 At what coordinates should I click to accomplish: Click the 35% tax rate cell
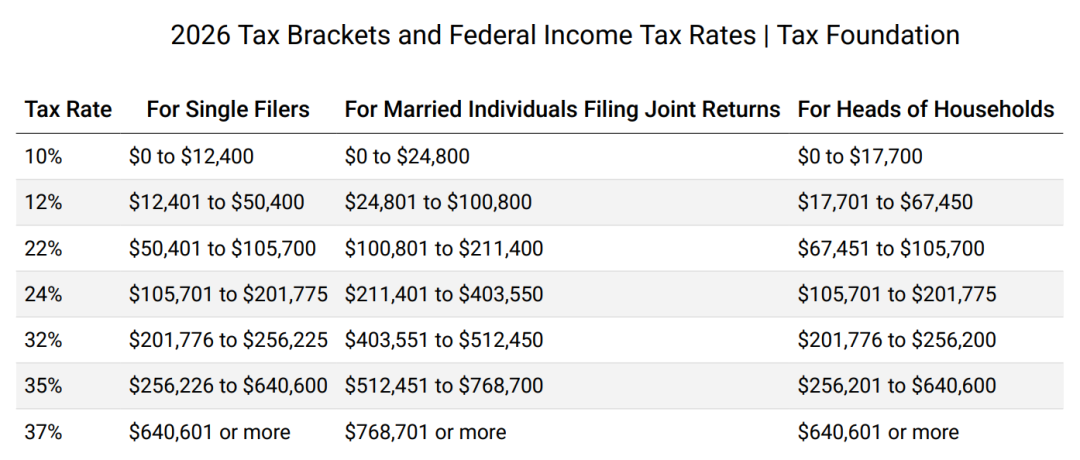point(43,386)
